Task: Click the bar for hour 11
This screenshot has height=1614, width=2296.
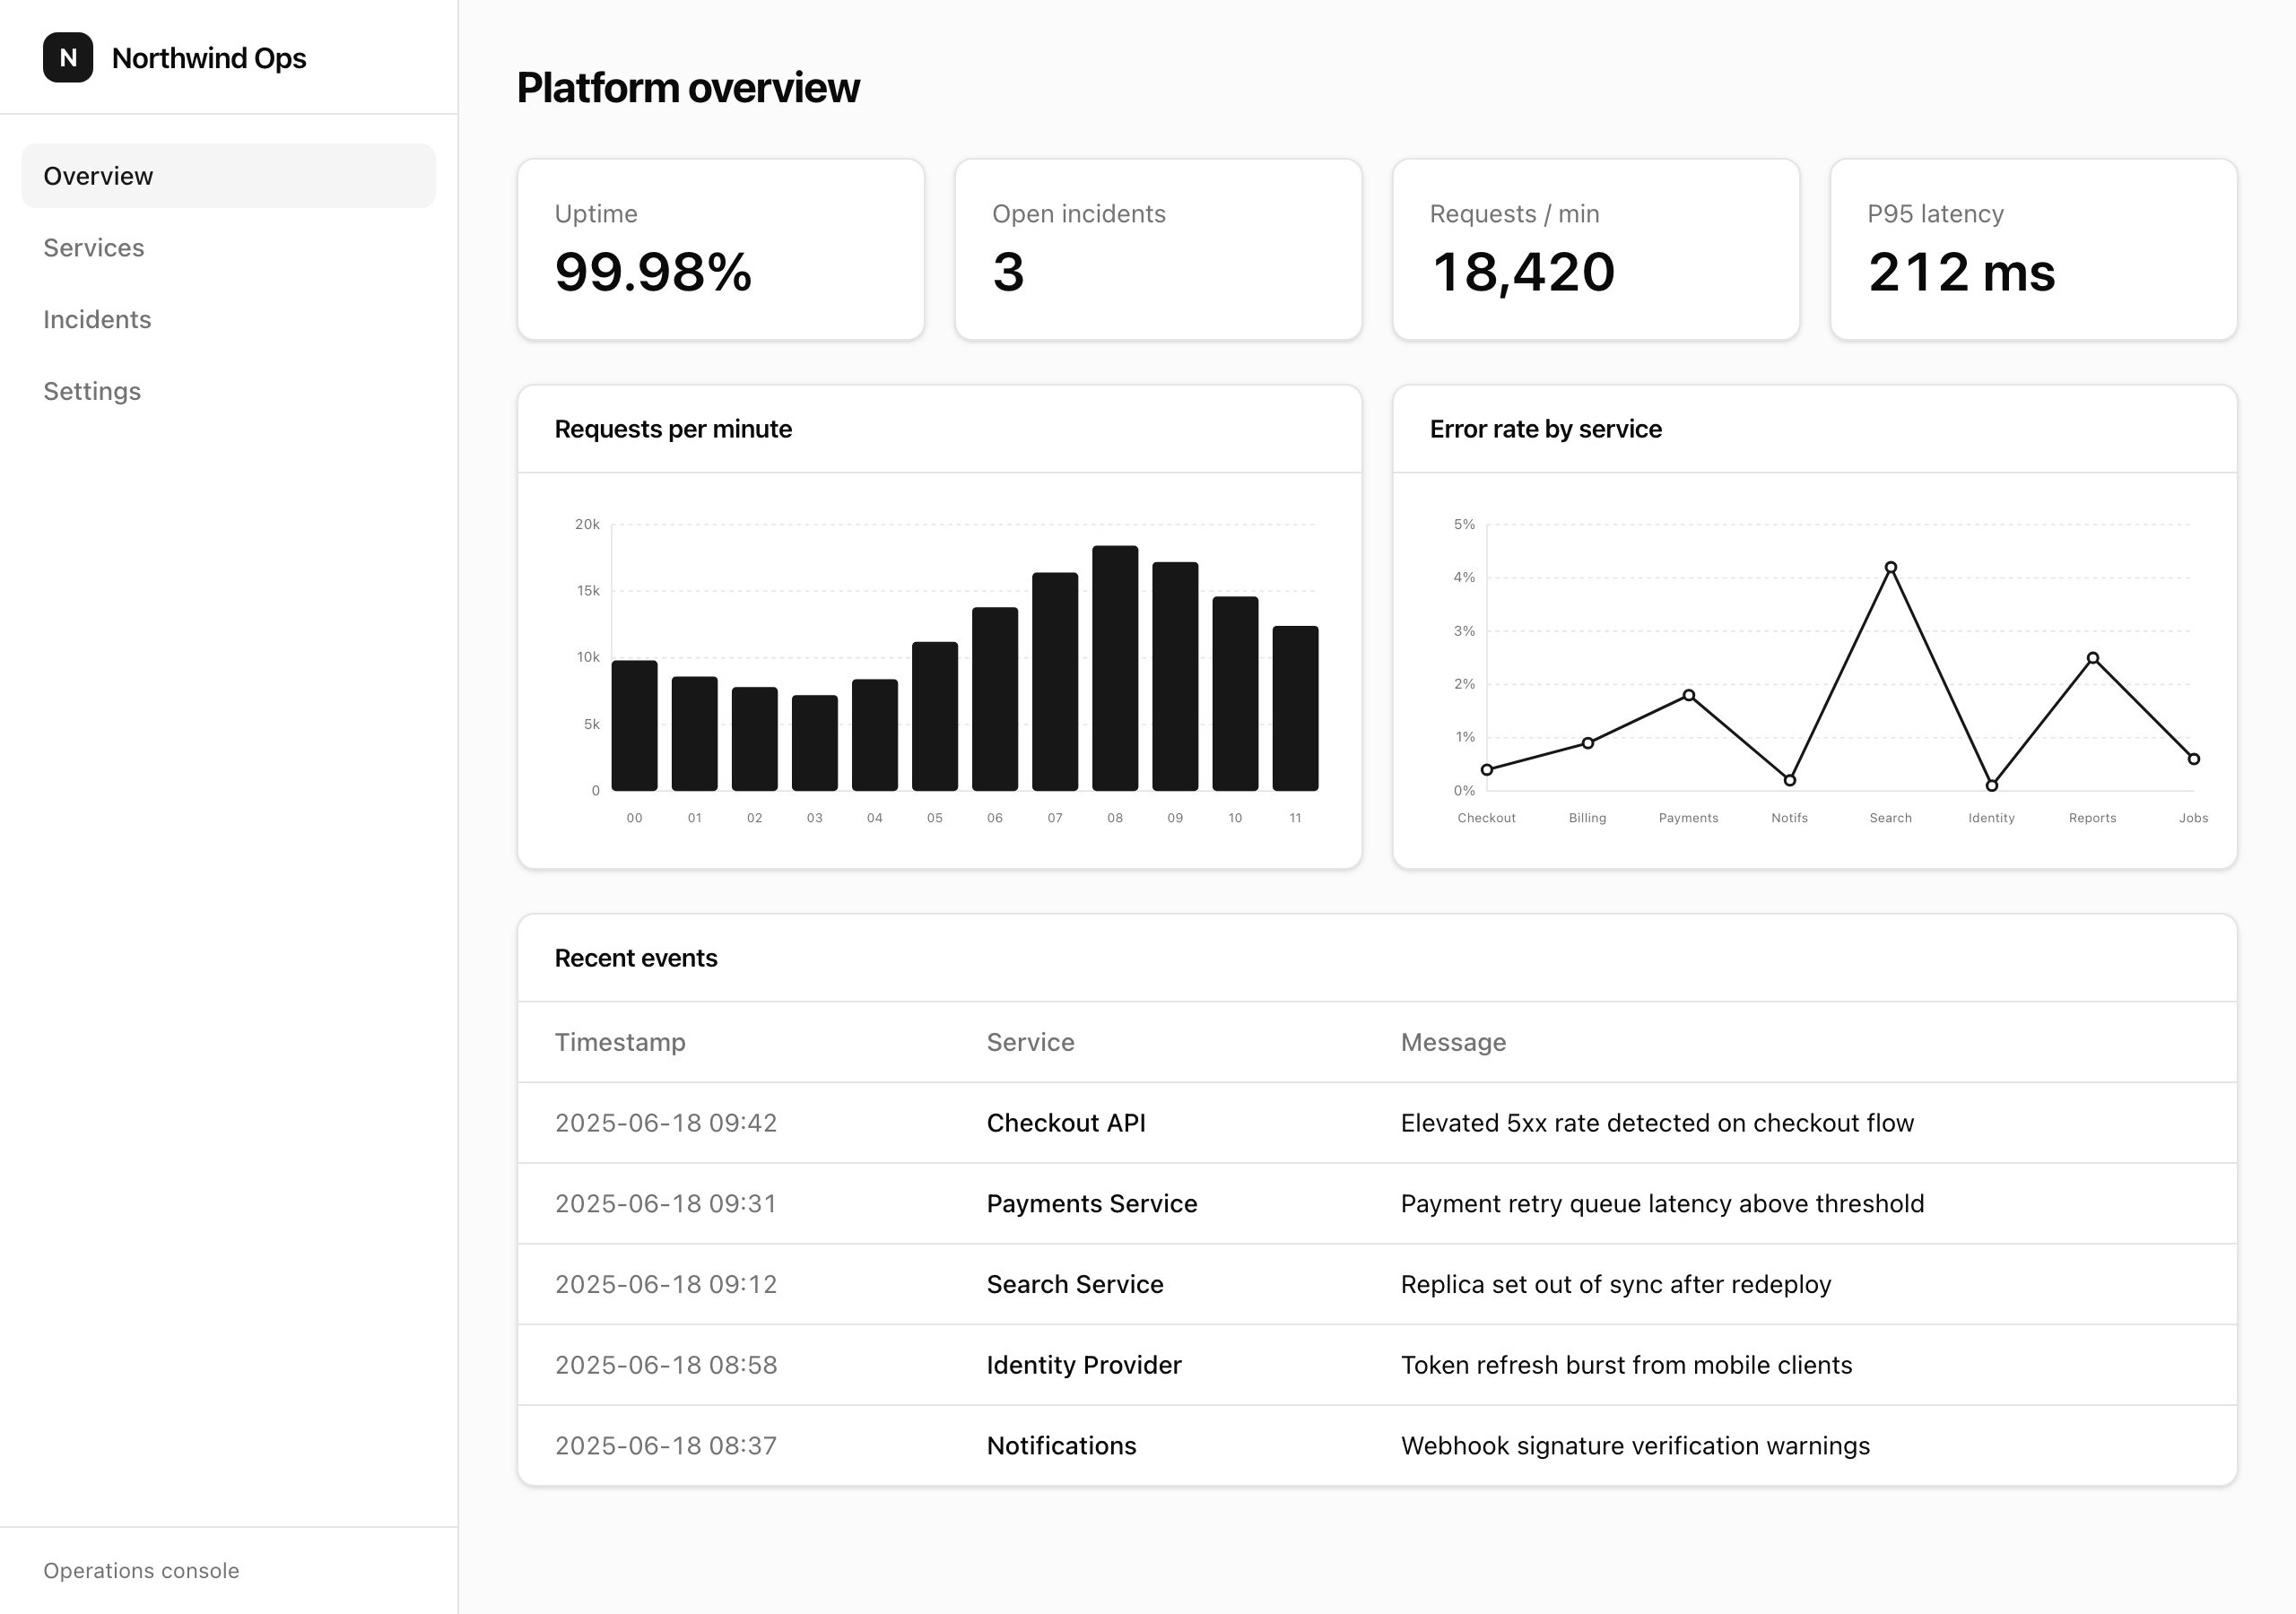Action: (1295, 709)
